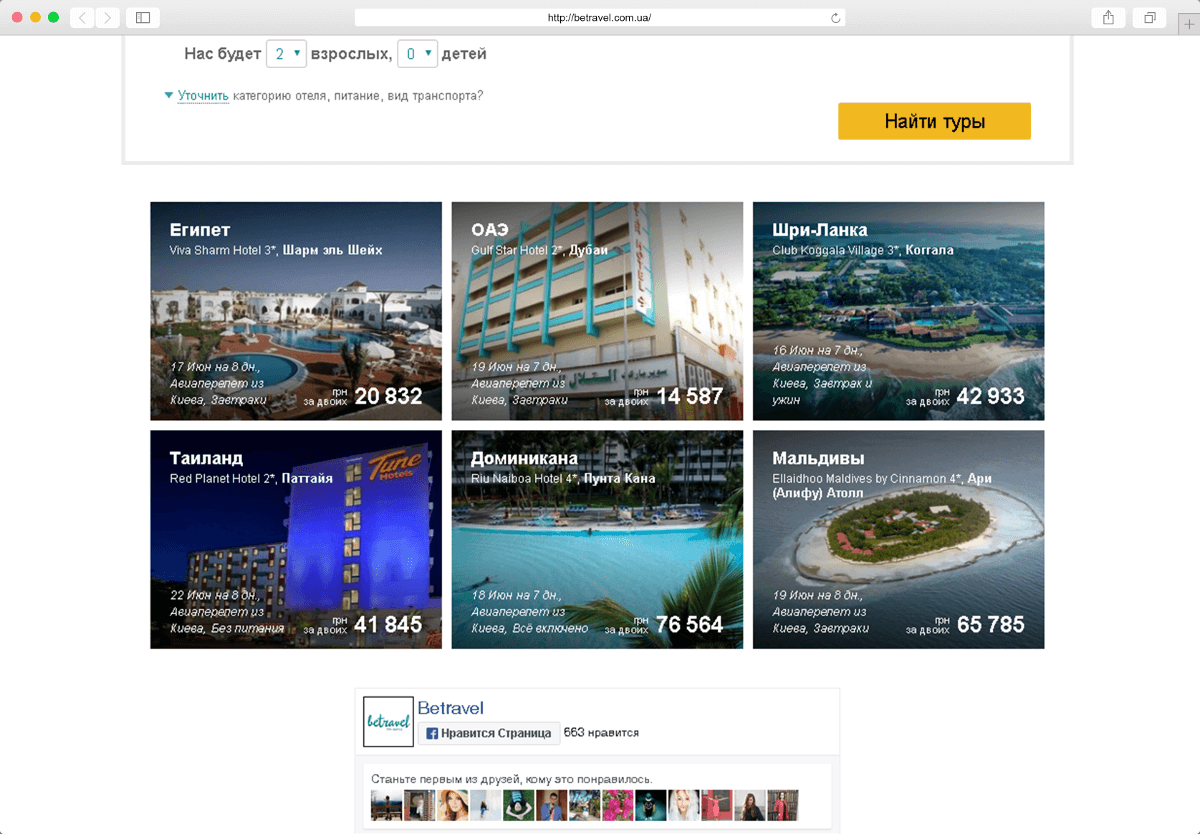
Task: Show all tabs overview icon
Action: coord(1150,18)
